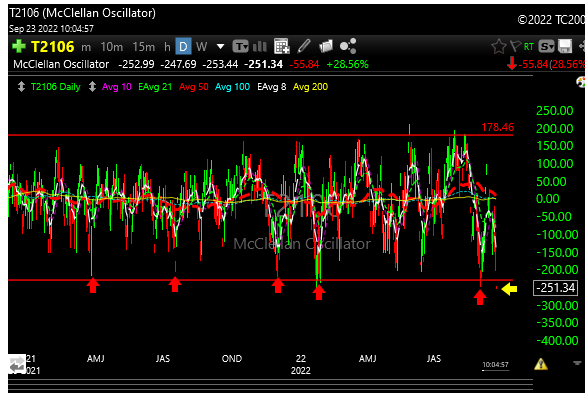
Task: Click the 0.00 scale value
Action: coord(547,199)
